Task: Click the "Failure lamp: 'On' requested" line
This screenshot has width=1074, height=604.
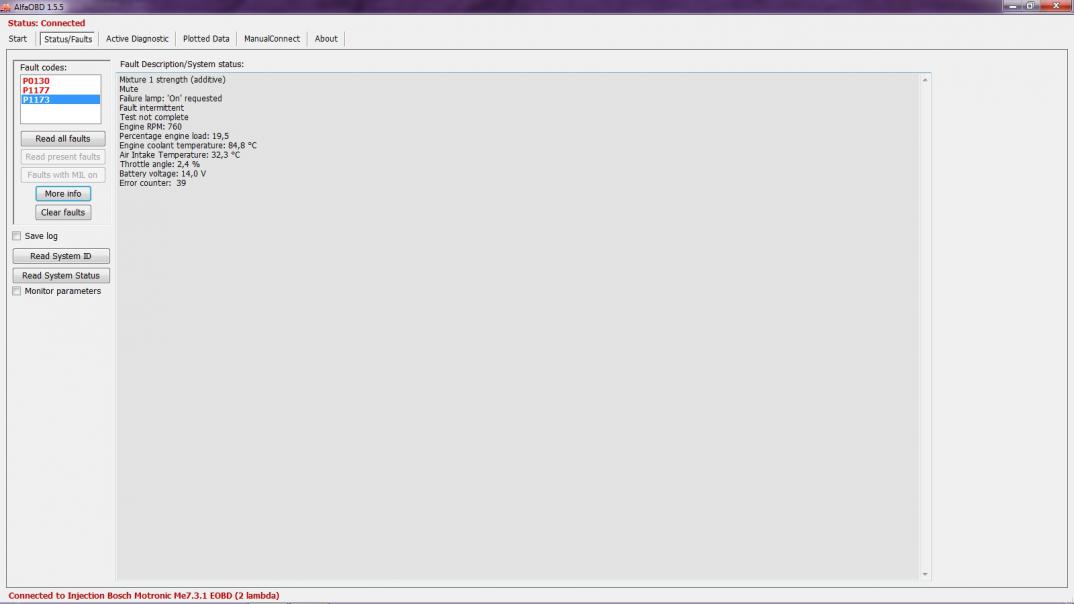Action: (x=171, y=99)
